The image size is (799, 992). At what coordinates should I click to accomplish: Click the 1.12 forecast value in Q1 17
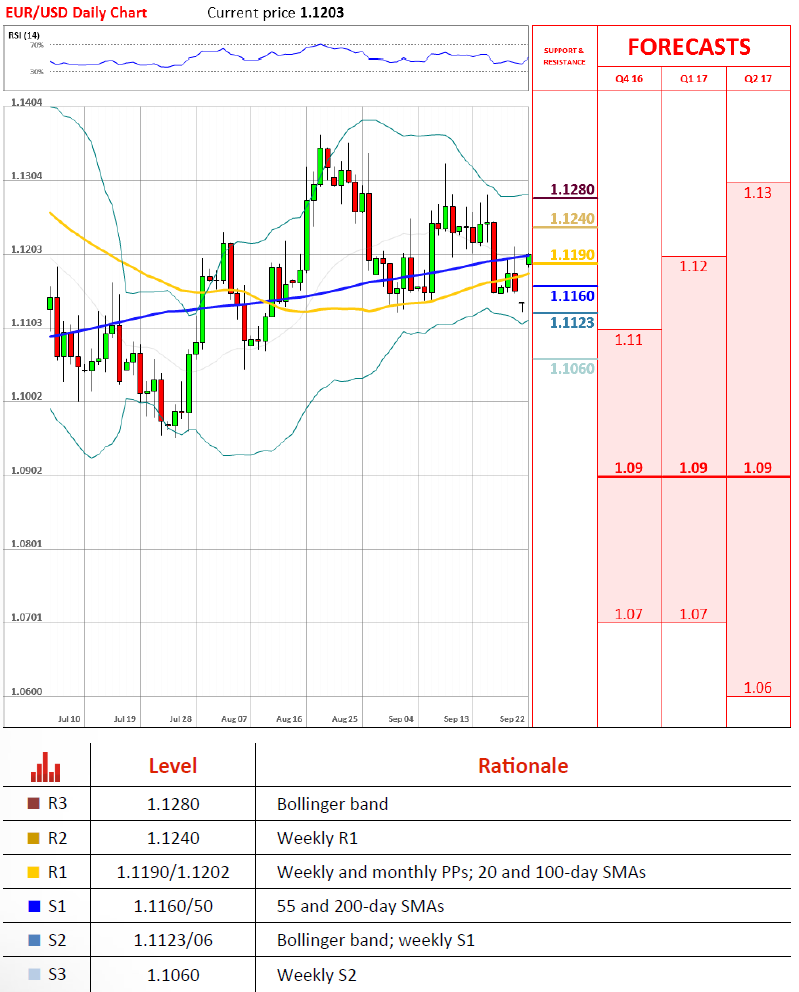[x=693, y=266]
